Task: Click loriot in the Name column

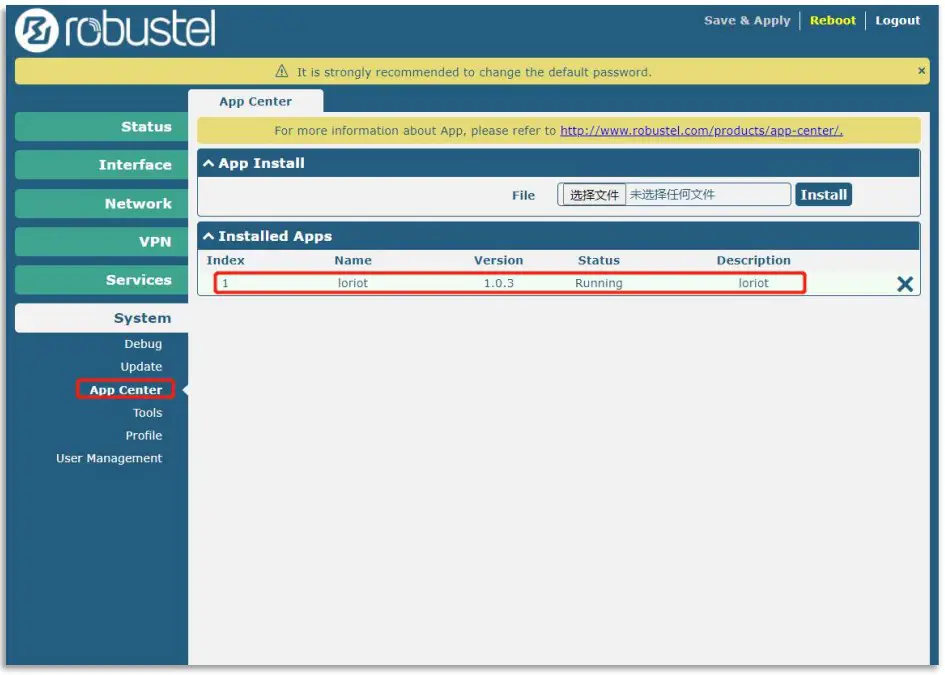Action: pyautogui.click(x=353, y=283)
